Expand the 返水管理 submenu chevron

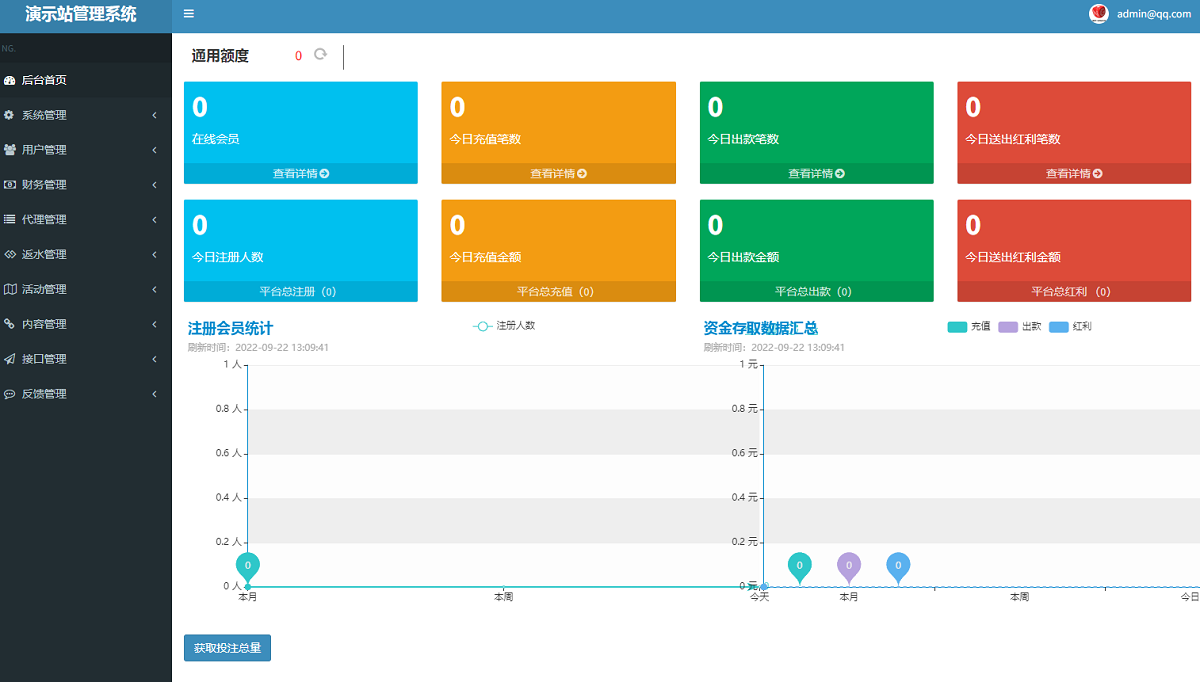(154, 254)
